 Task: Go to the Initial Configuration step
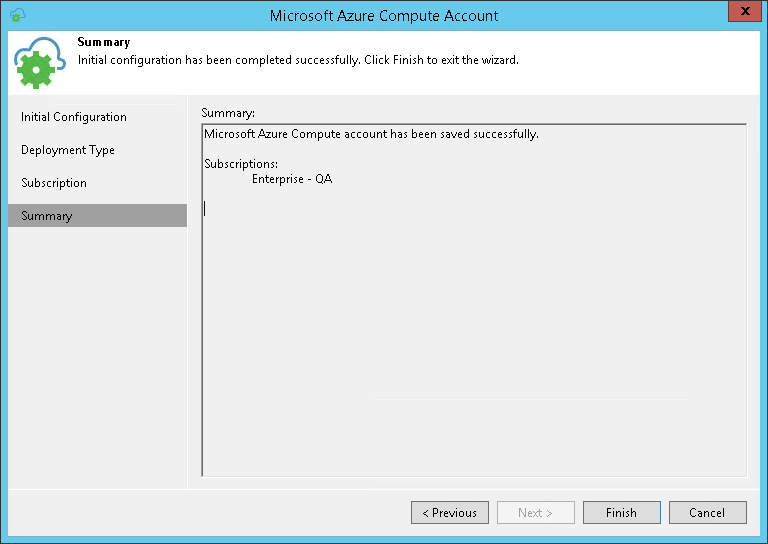click(x=74, y=117)
